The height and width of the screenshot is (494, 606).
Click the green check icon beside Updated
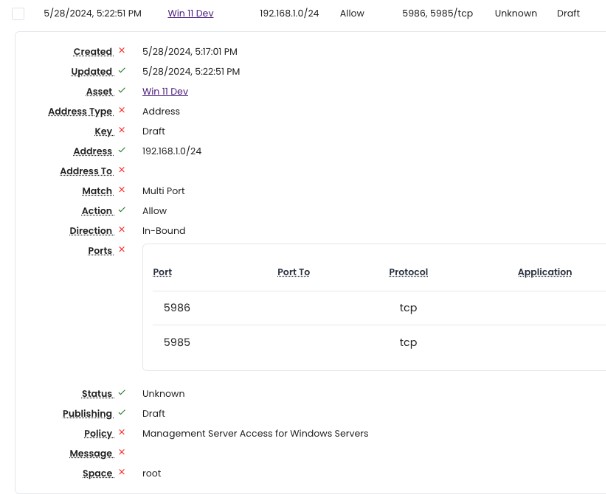pos(122,71)
